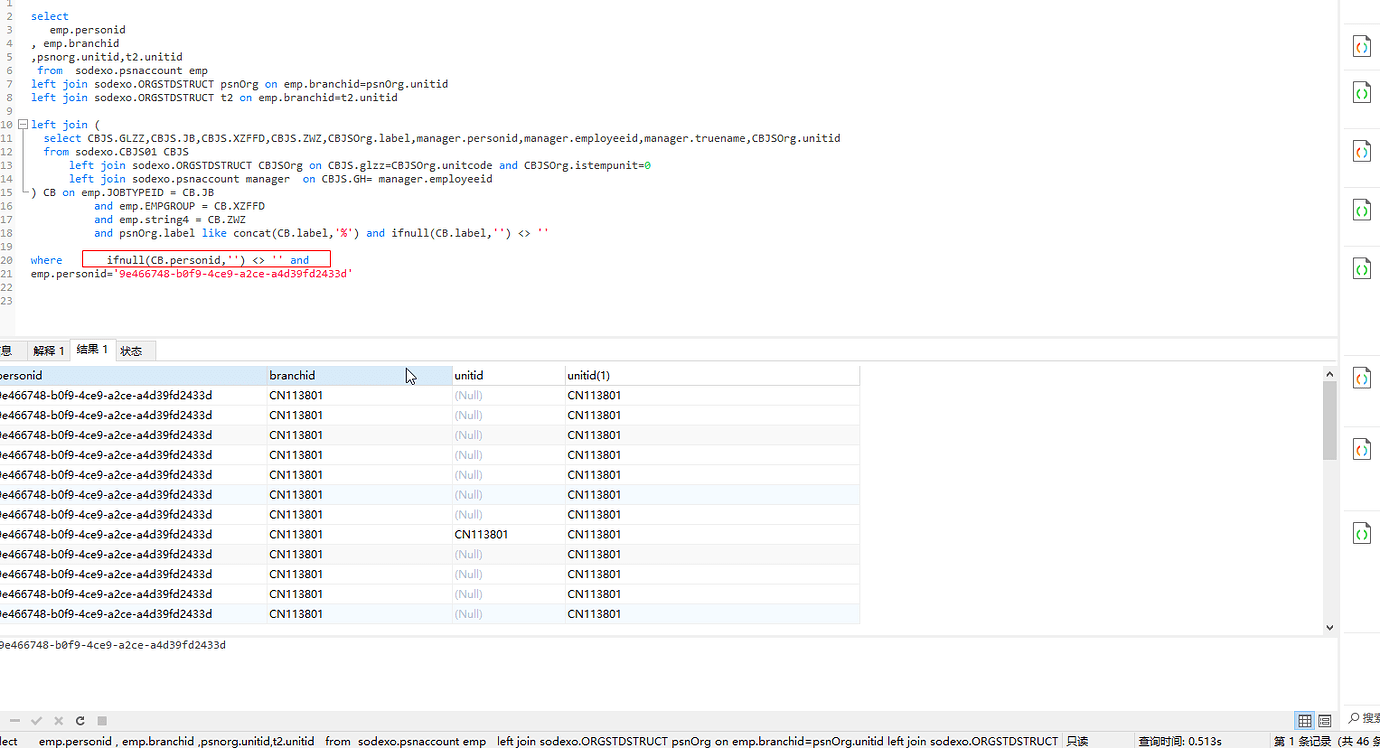Click the ifnull(CB.personid,'') expression on line 20

(x=176, y=260)
